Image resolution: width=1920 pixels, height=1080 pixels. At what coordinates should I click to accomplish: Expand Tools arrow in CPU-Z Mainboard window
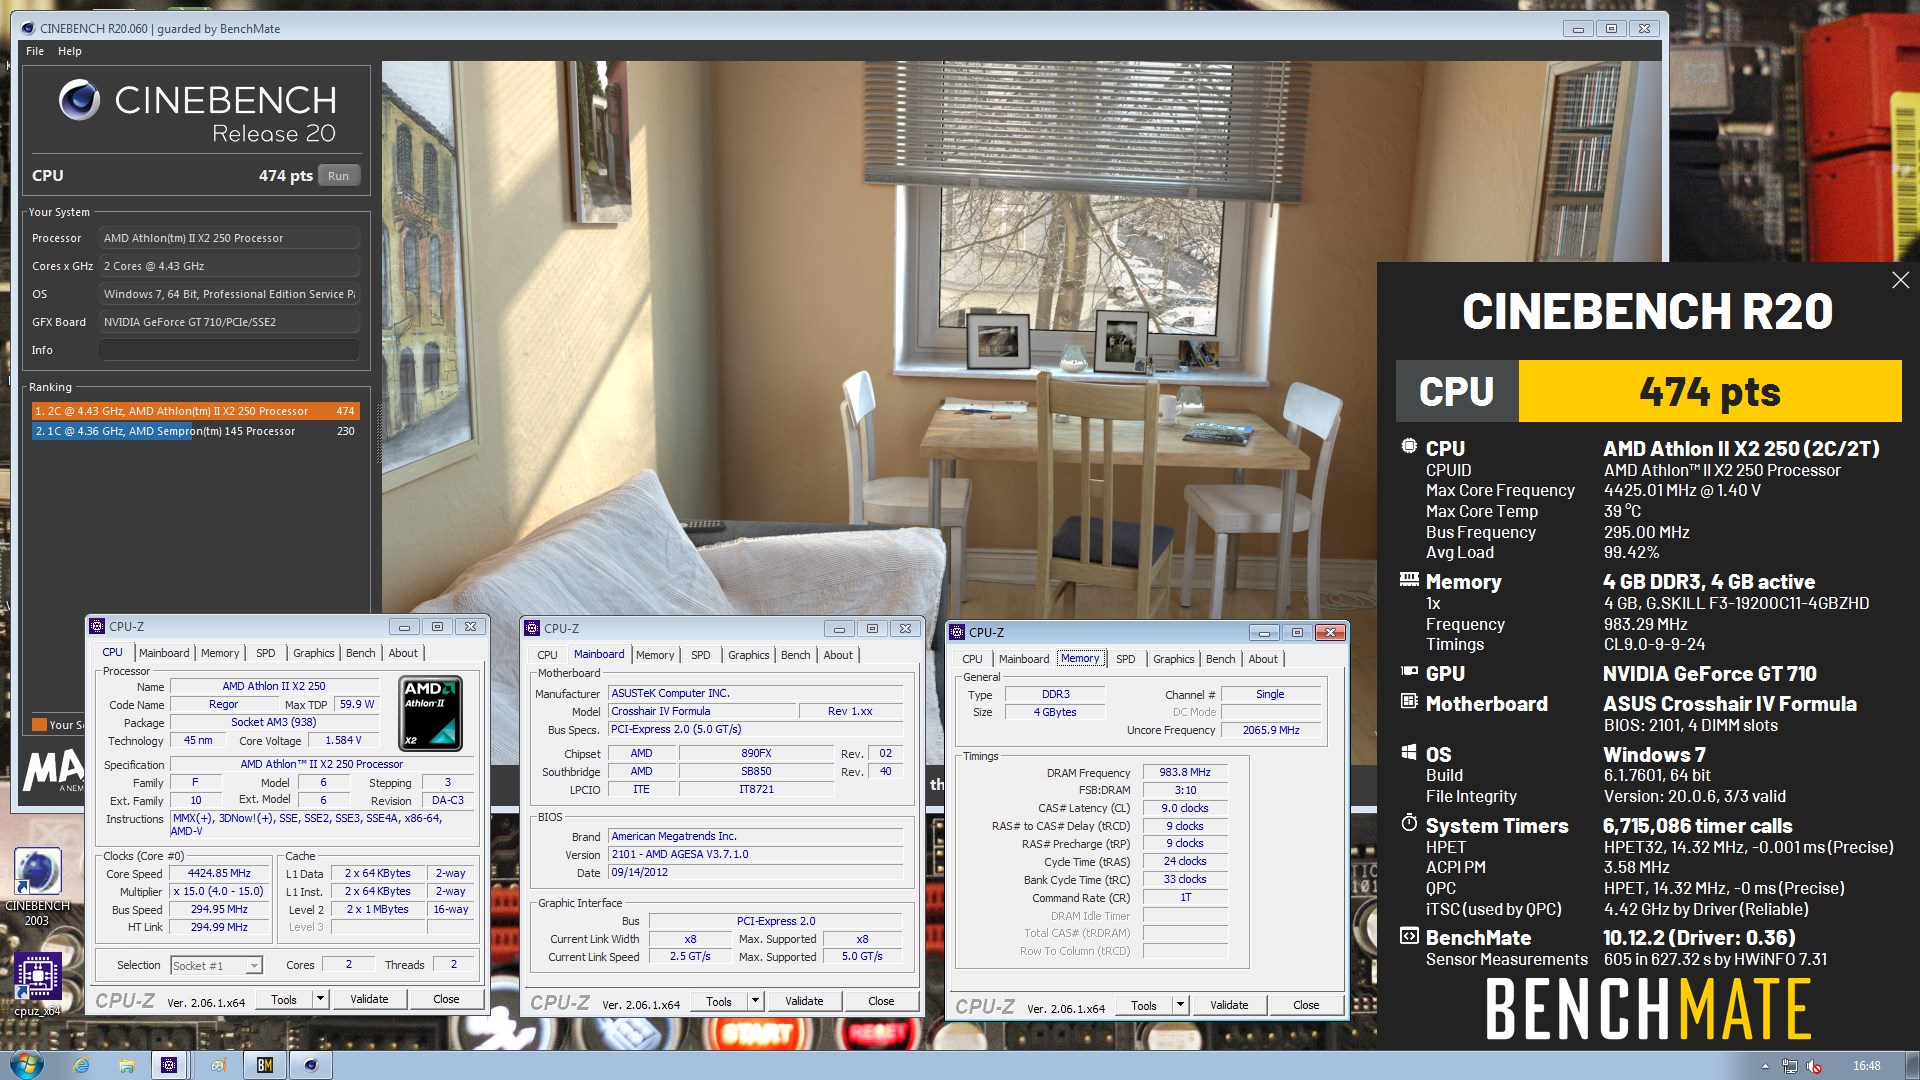point(755,1001)
